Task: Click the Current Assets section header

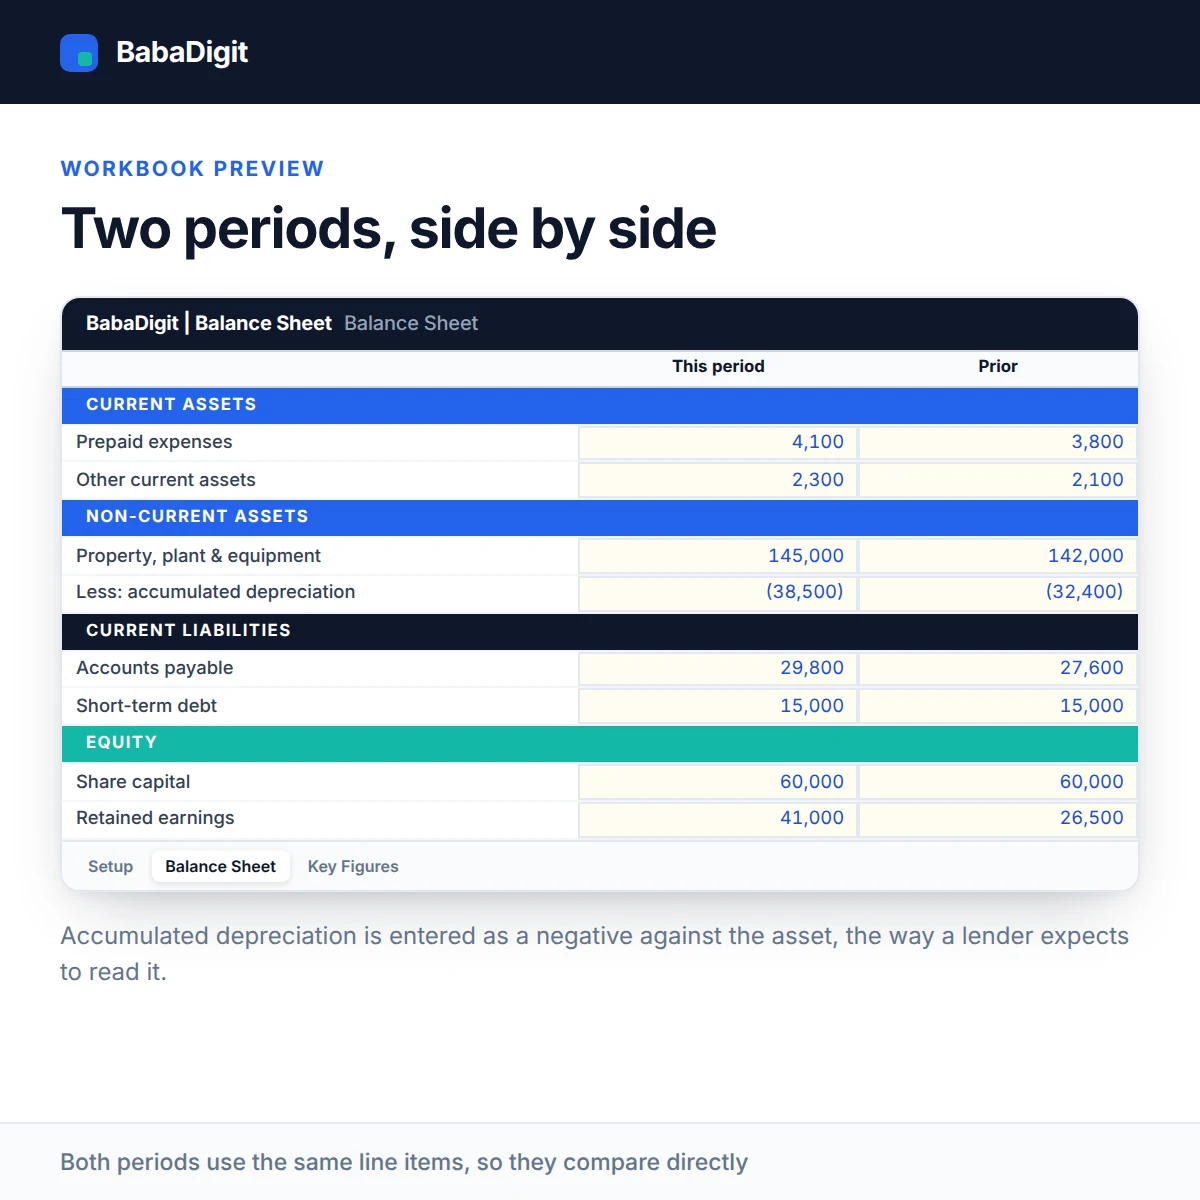Action: pos(600,405)
